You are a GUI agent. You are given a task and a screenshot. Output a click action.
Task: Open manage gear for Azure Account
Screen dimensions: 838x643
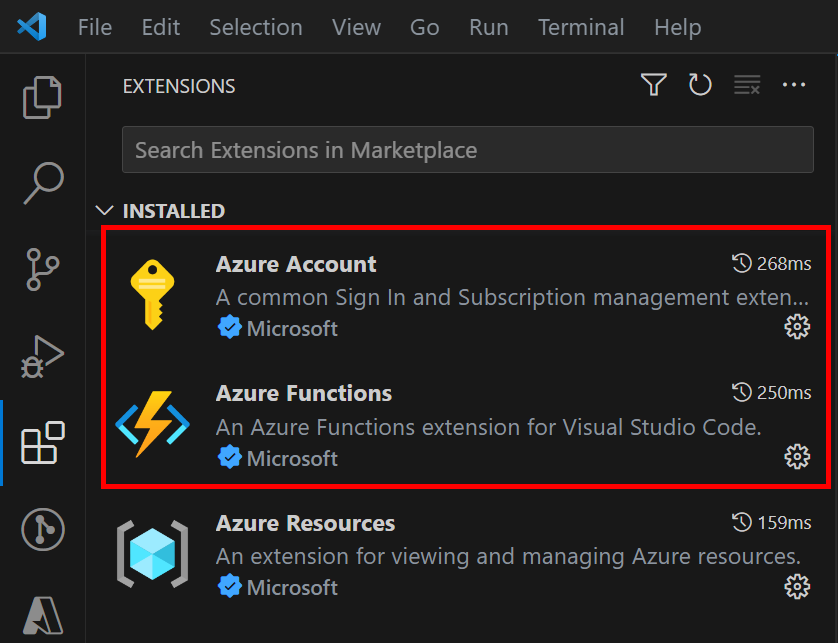click(797, 327)
